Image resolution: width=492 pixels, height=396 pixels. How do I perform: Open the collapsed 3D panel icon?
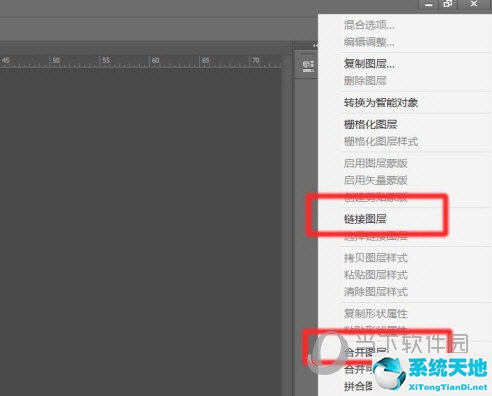[308, 66]
